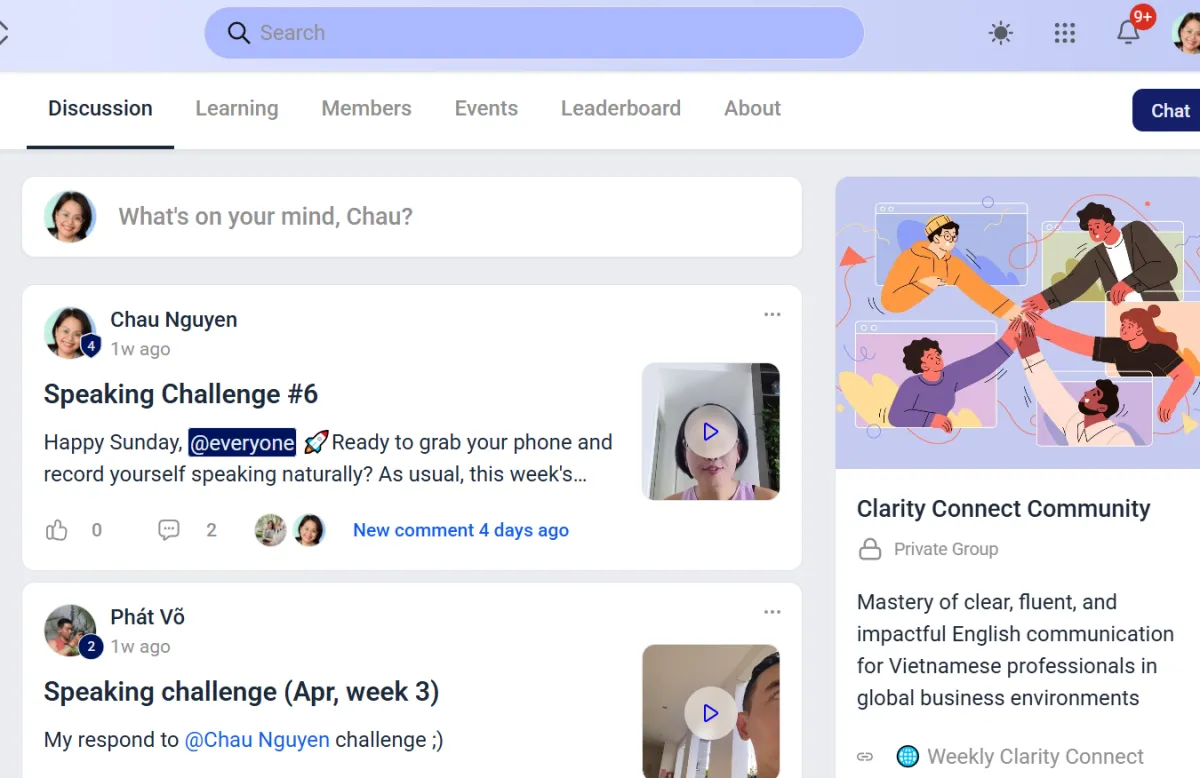Screen dimensions: 1200x778
Task: Open the Chat button
Action: pos(1167,110)
